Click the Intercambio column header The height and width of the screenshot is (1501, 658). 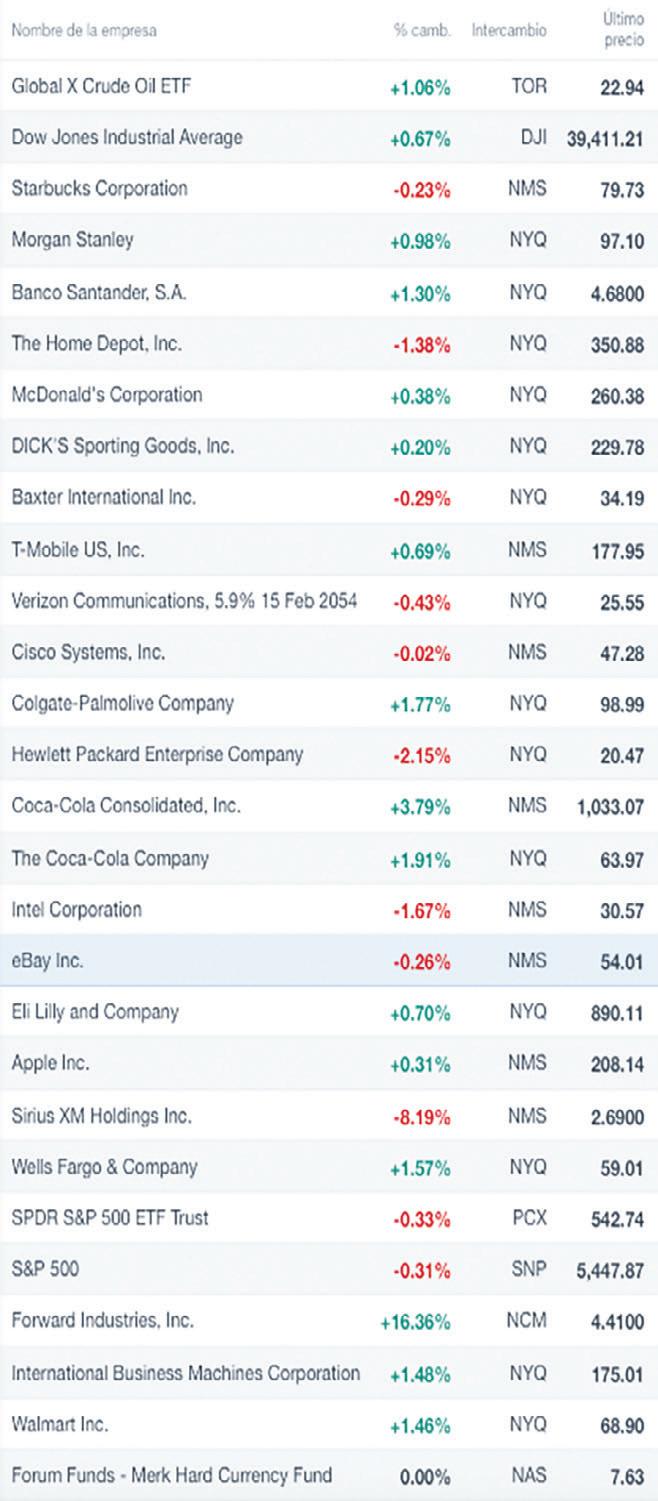509,30
